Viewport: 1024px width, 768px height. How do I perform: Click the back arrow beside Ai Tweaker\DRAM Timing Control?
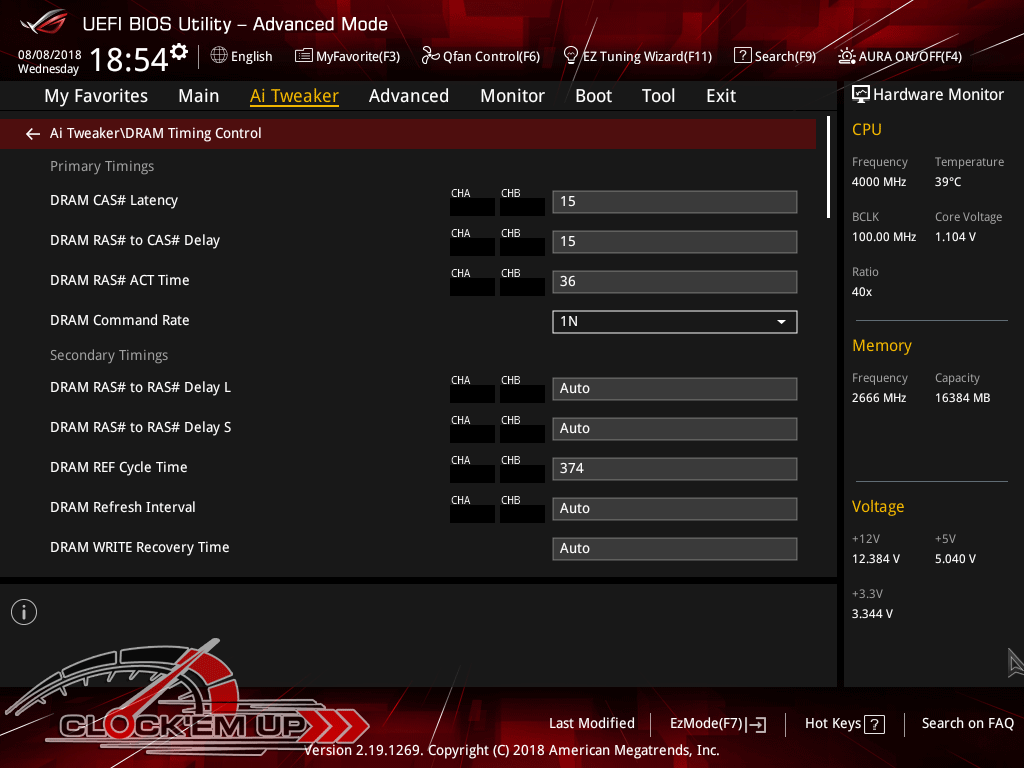tap(33, 134)
